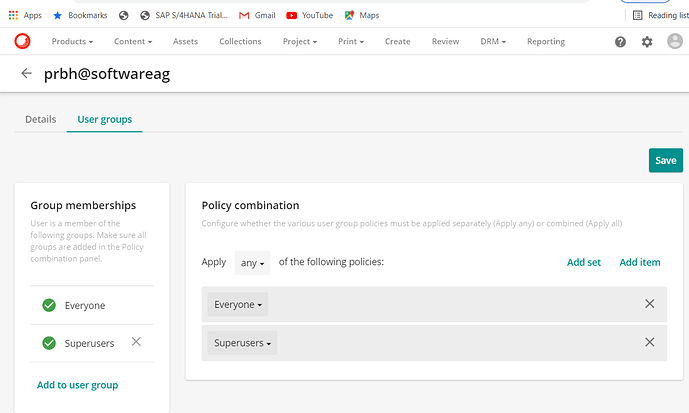Expand the Apply any/all dropdown

[252, 263]
